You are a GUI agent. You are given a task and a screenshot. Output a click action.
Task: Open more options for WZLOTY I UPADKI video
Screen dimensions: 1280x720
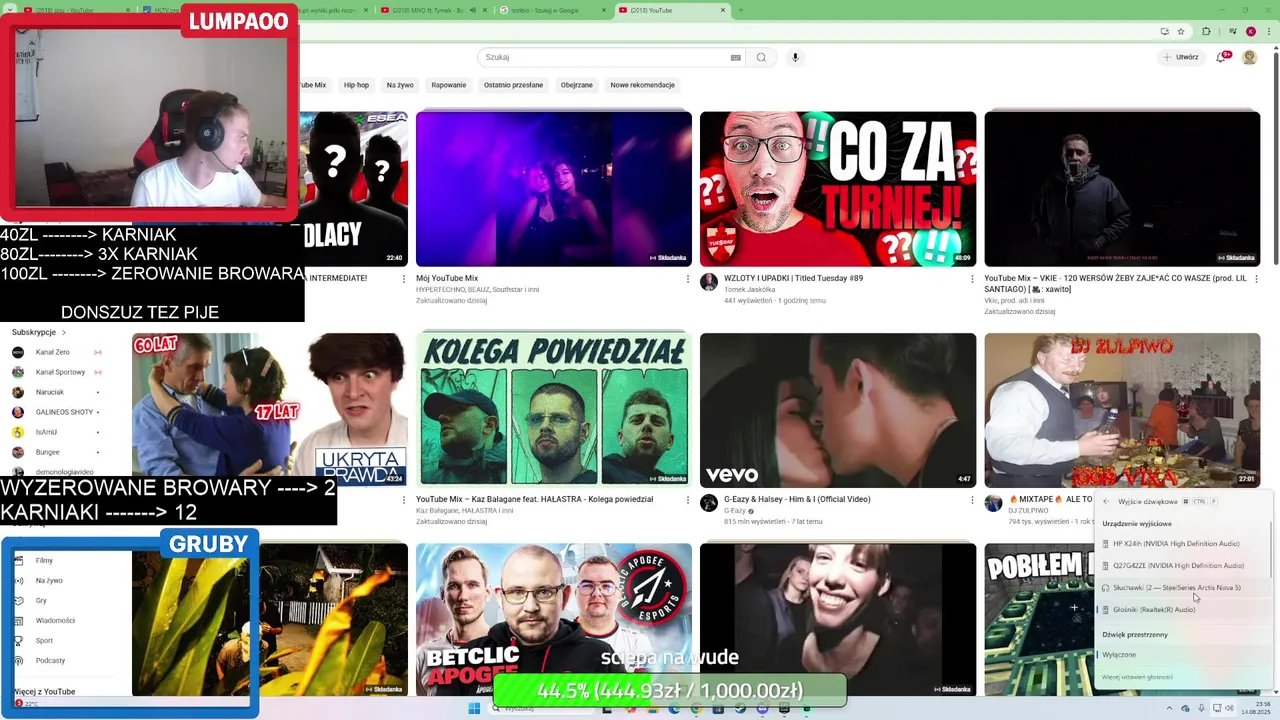[972, 279]
